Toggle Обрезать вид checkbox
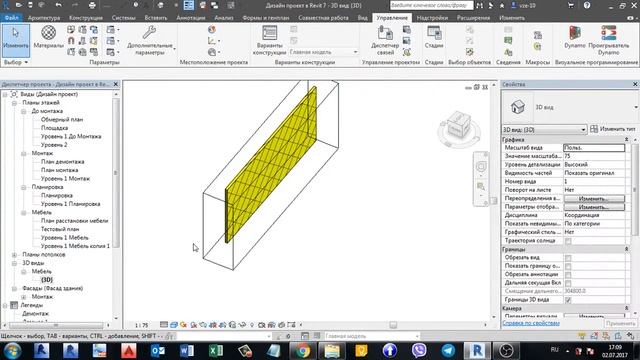This screenshot has width=640, height=360. 568,258
